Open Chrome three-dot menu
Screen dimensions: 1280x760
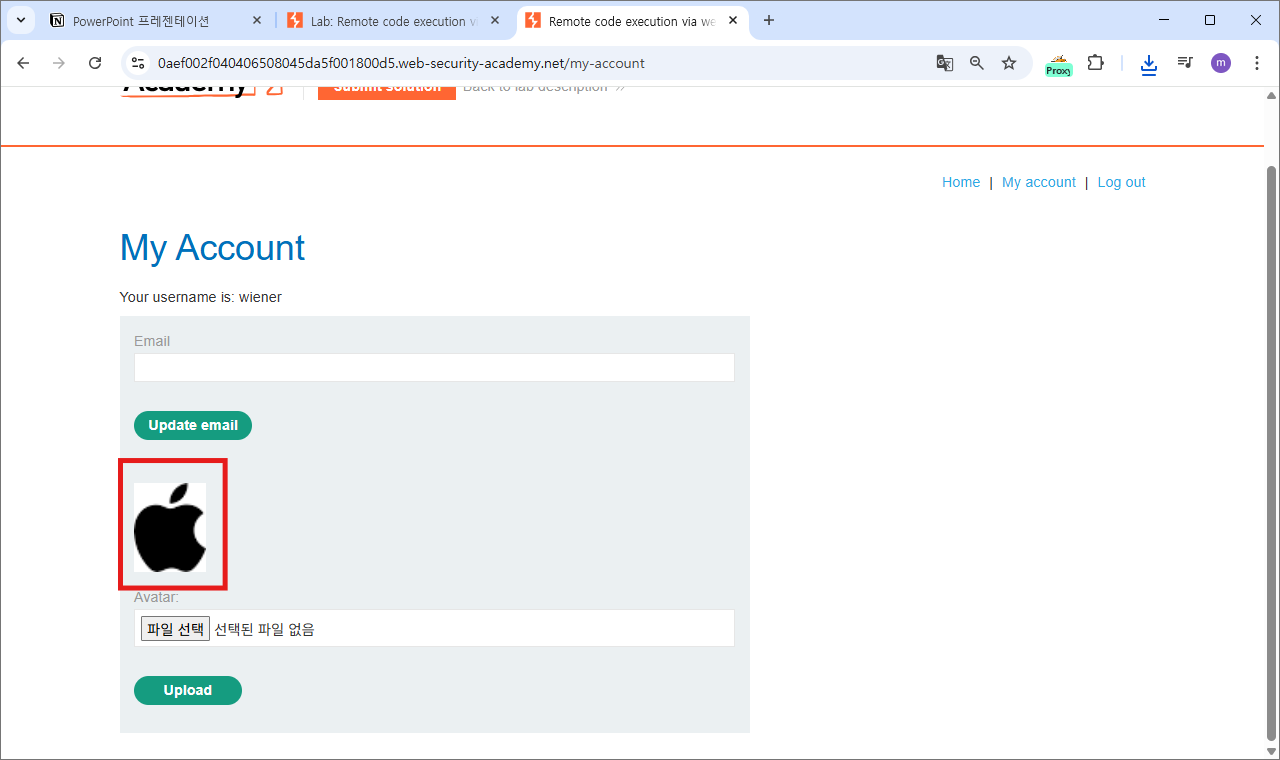(1257, 63)
